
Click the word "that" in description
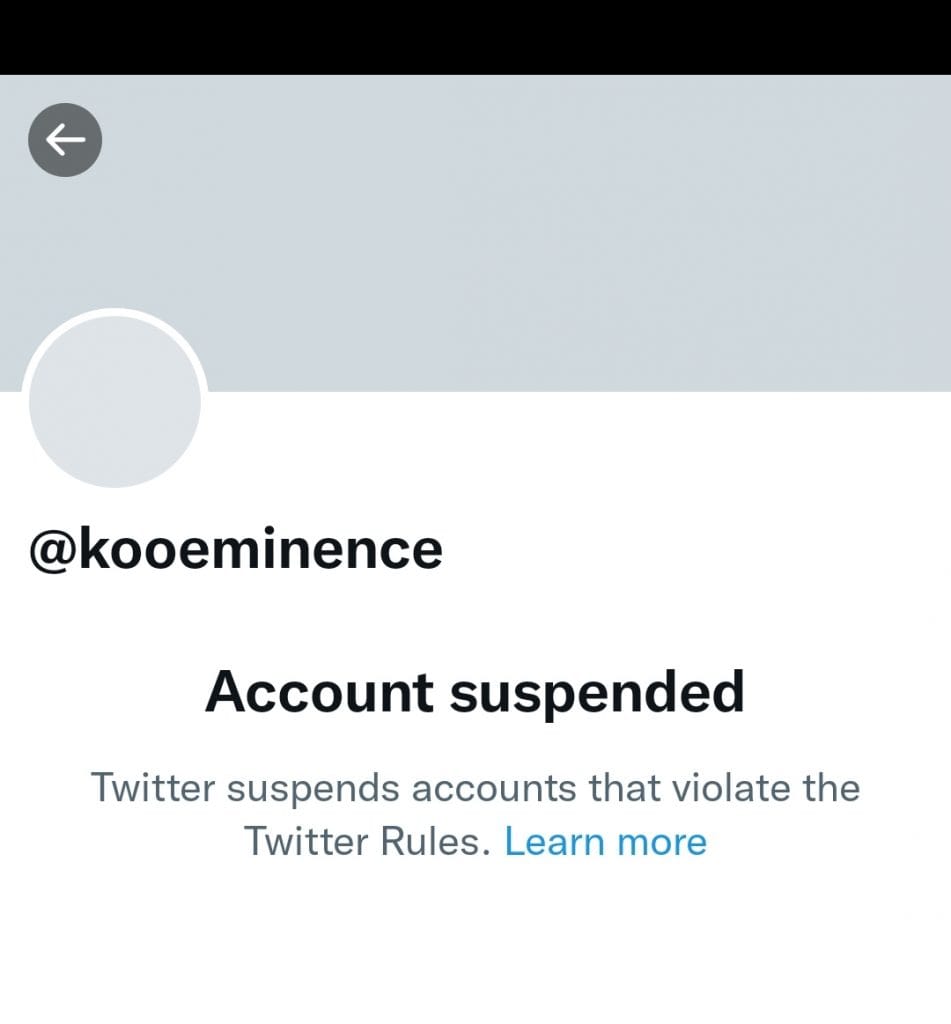point(625,788)
